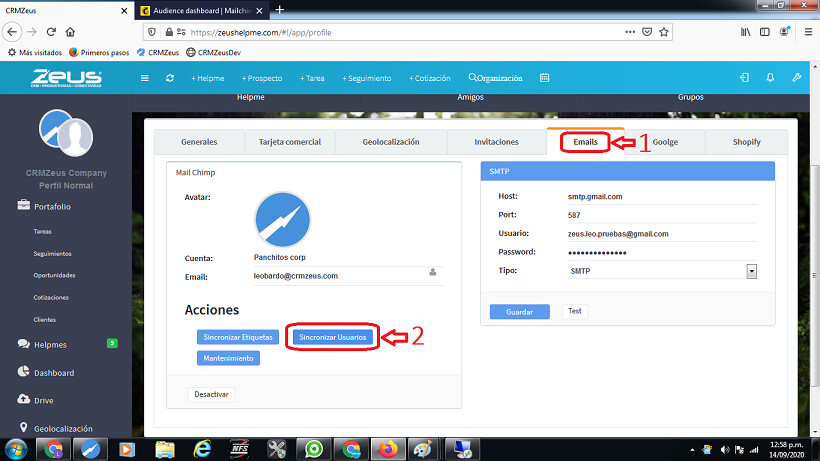Switch to Audience dashboard Mailchimp browser tab
Image resolution: width=820 pixels, height=461 pixels.
click(202, 10)
